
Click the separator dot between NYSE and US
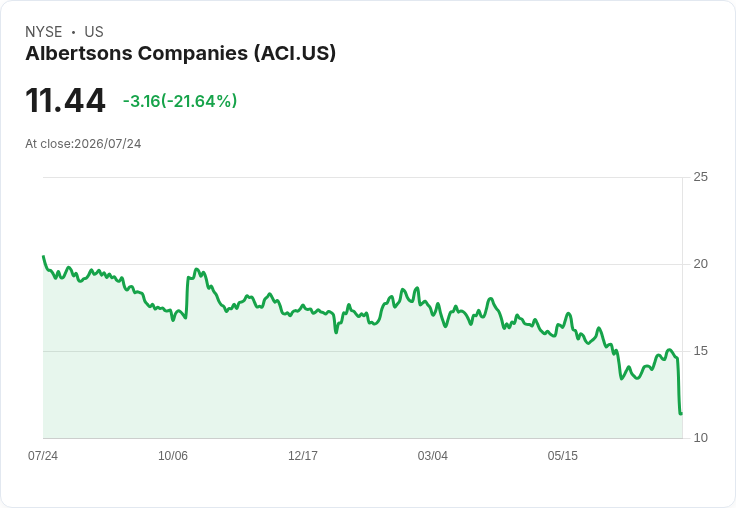(x=73, y=32)
